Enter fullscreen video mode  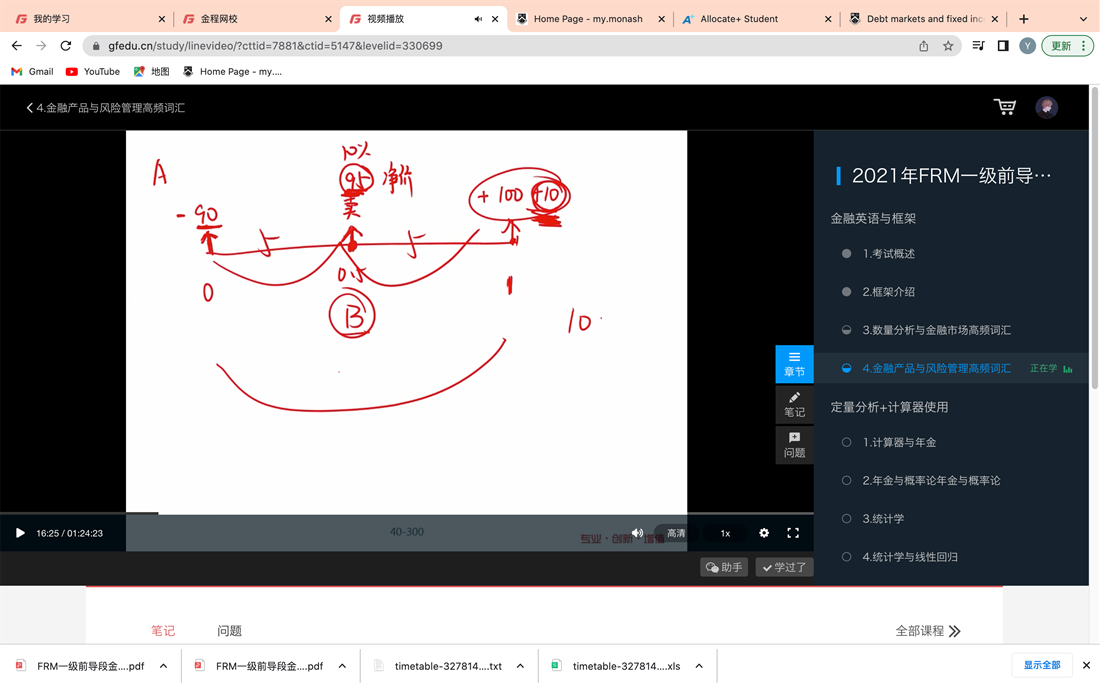tap(793, 533)
